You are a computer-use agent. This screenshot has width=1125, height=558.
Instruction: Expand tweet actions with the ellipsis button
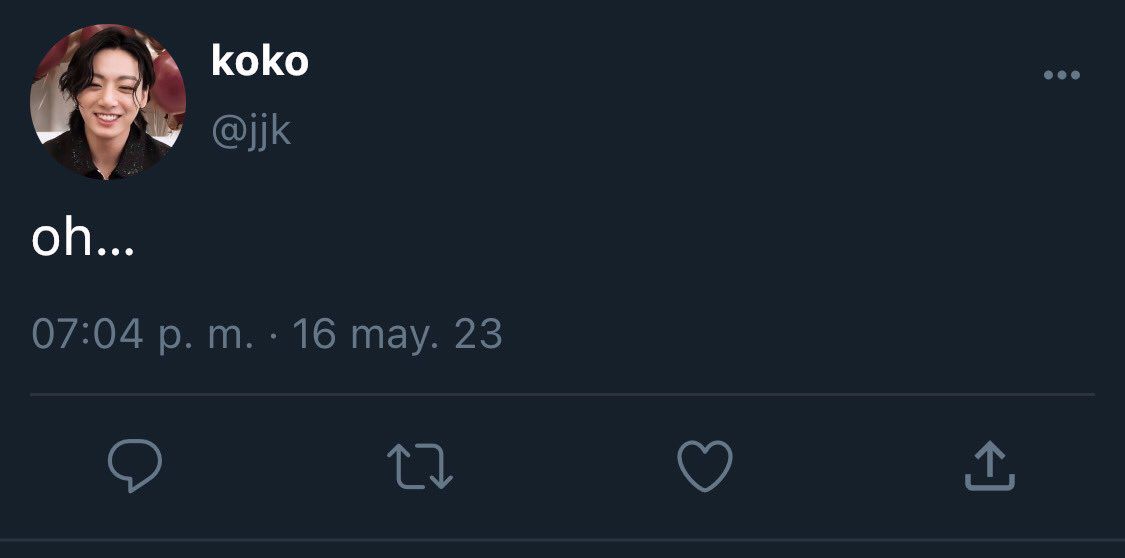[1062, 75]
